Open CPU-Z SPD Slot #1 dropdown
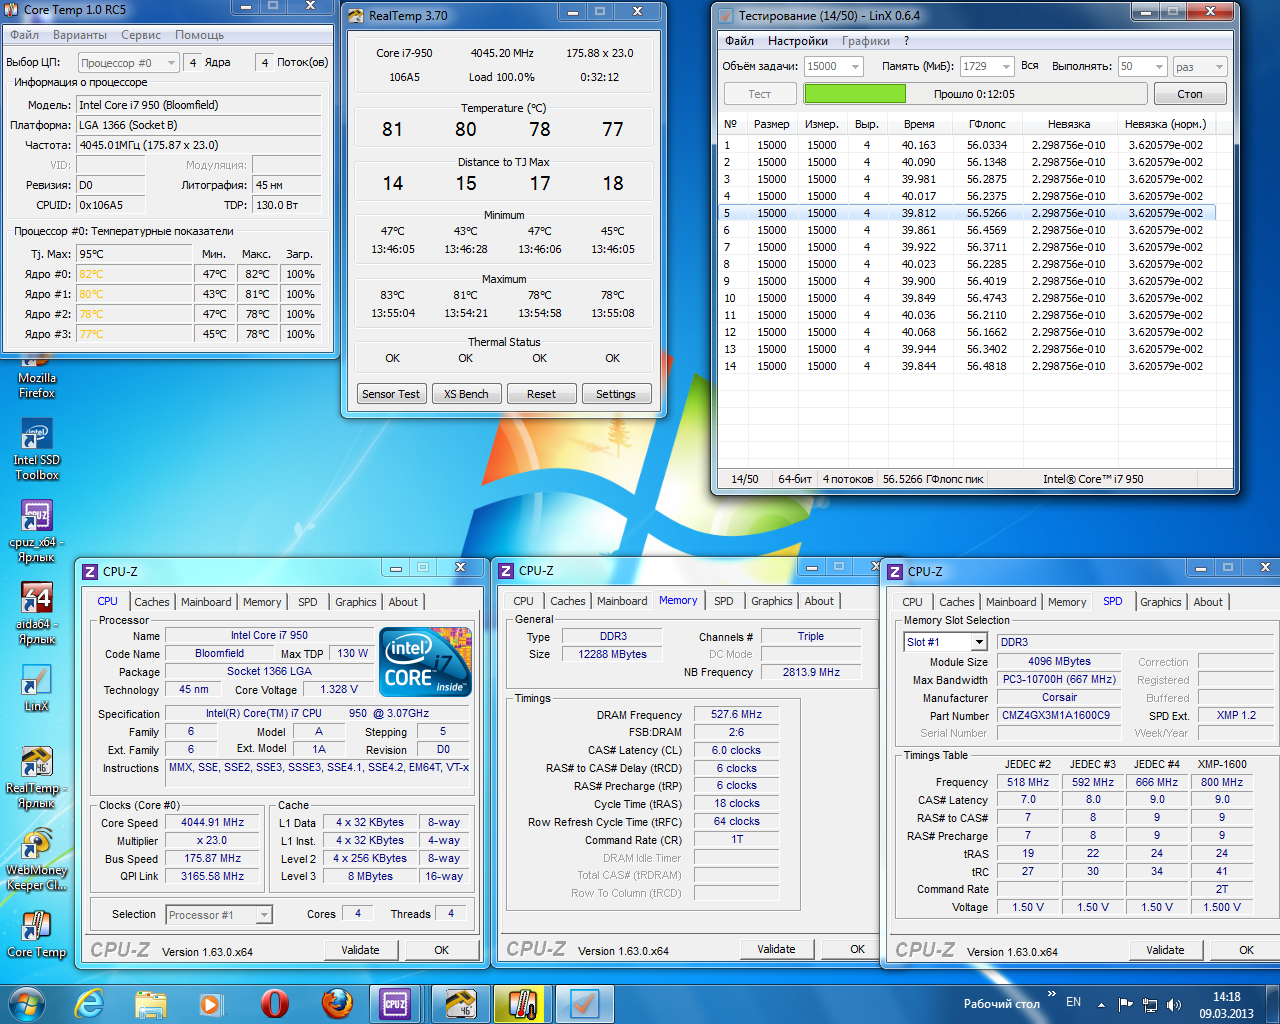The image size is (1280, 1024). [x=945, y=642]
